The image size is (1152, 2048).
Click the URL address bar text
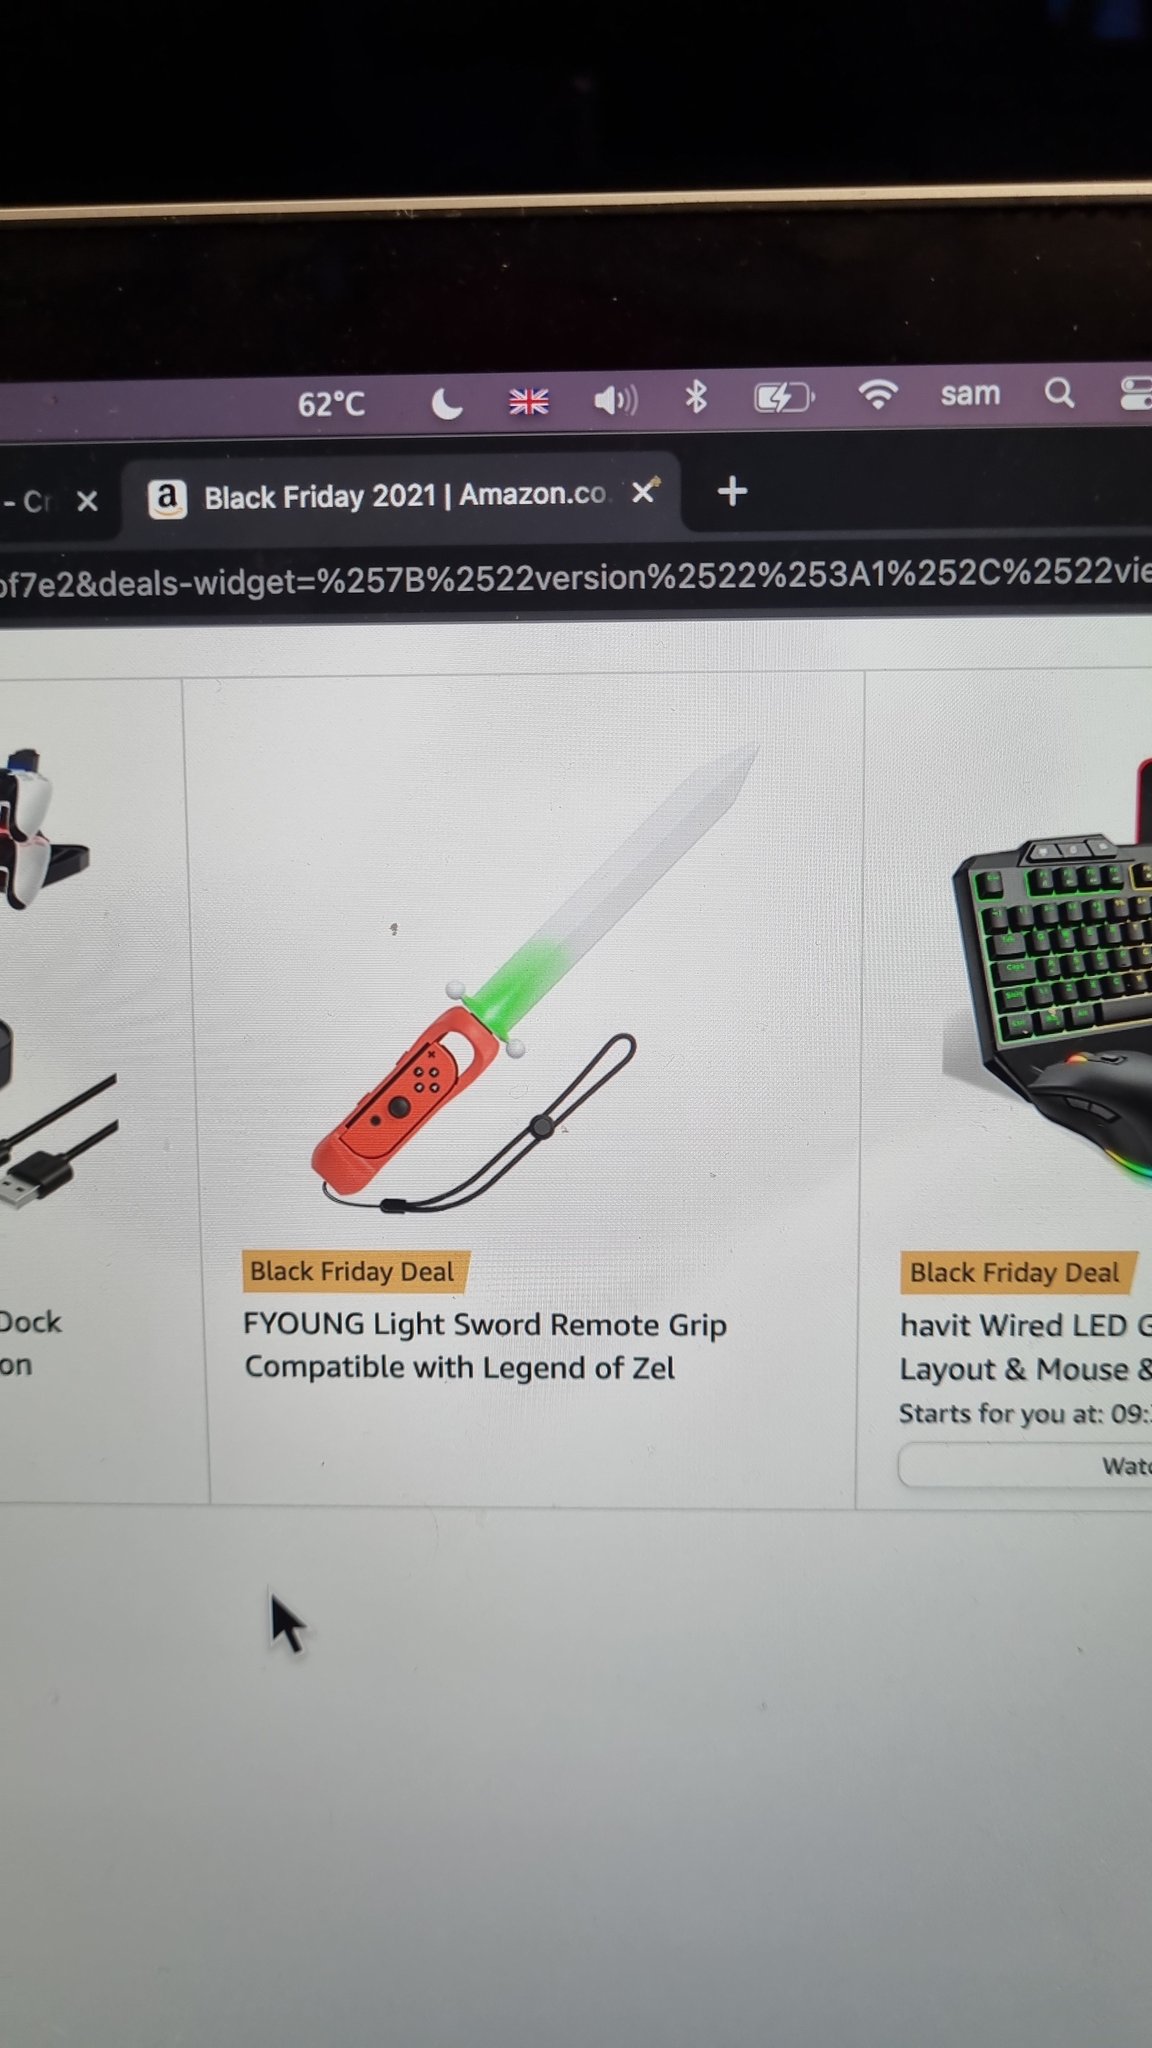(x=576, y=580)
